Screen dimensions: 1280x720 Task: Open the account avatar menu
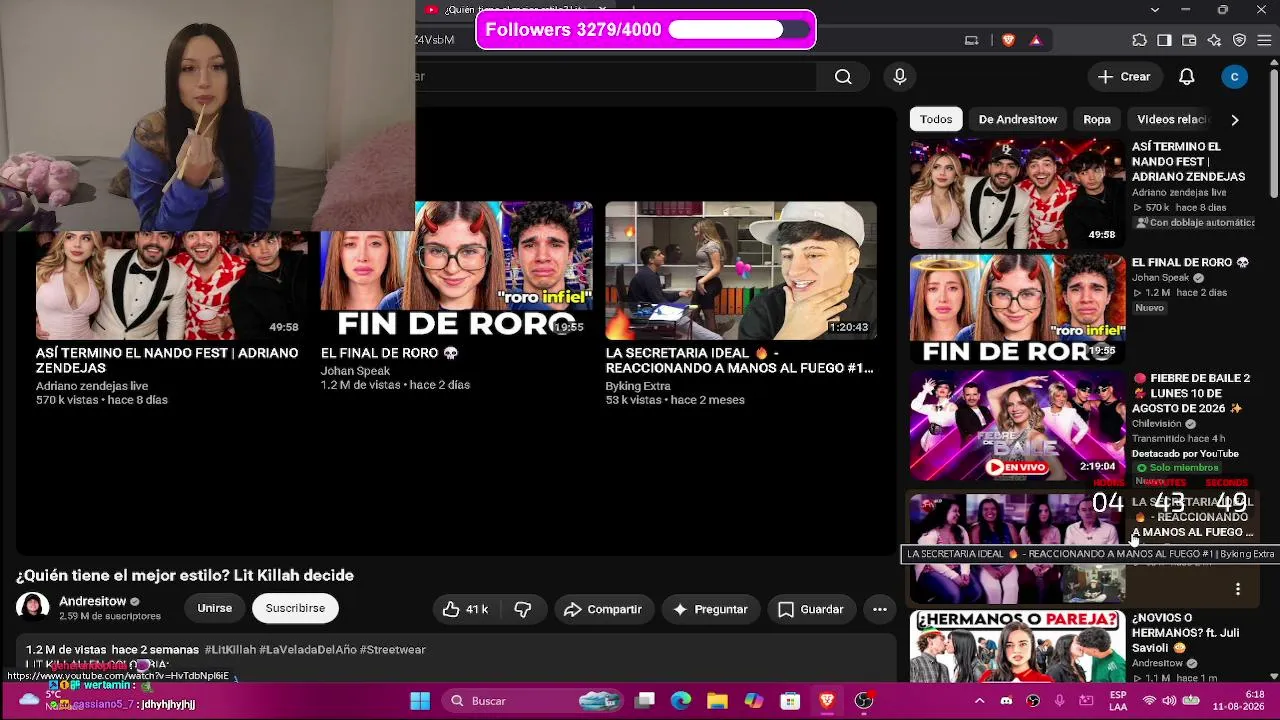point(1234,77)
